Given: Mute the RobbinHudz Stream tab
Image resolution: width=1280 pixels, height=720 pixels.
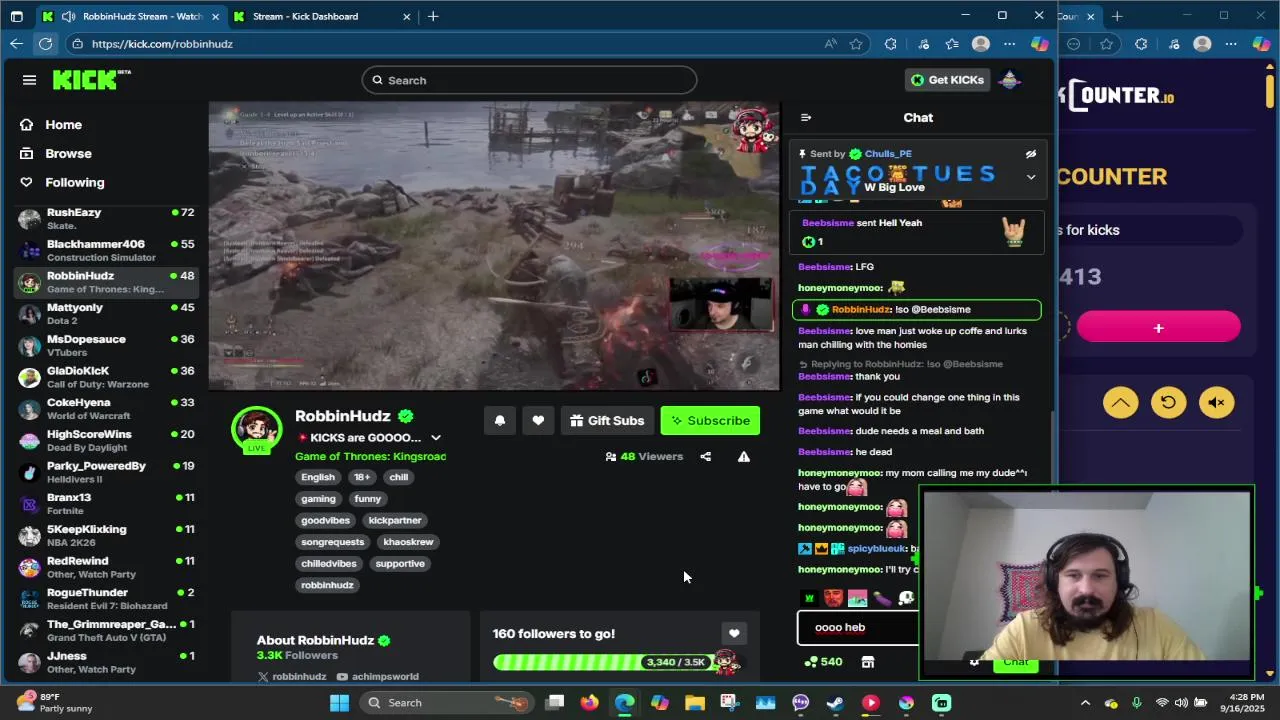Looking at the screenshot, I should [x=68, y=16].
